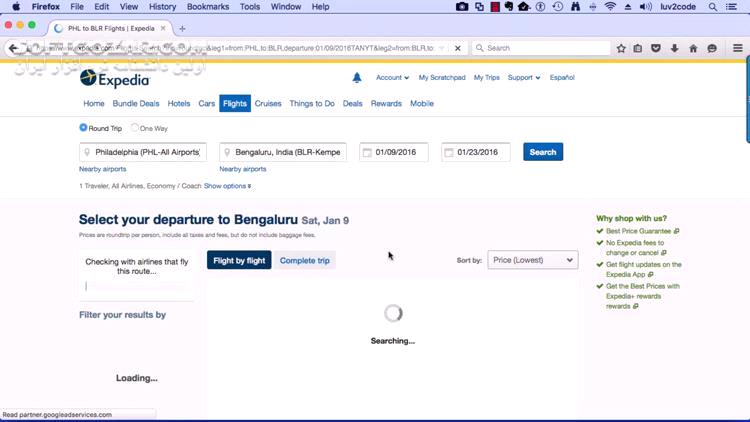Go to Firefox home icon

click(x=693, y=48)
